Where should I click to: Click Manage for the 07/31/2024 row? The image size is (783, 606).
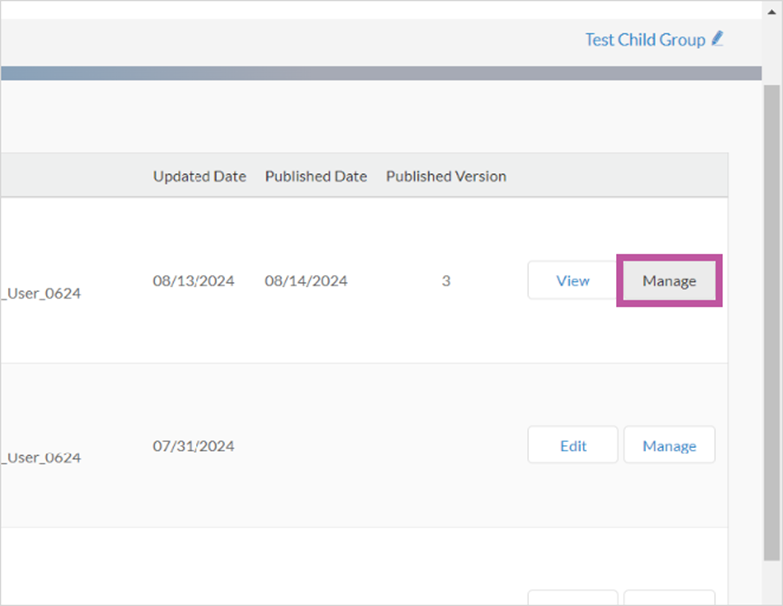(x=669, y=445)
